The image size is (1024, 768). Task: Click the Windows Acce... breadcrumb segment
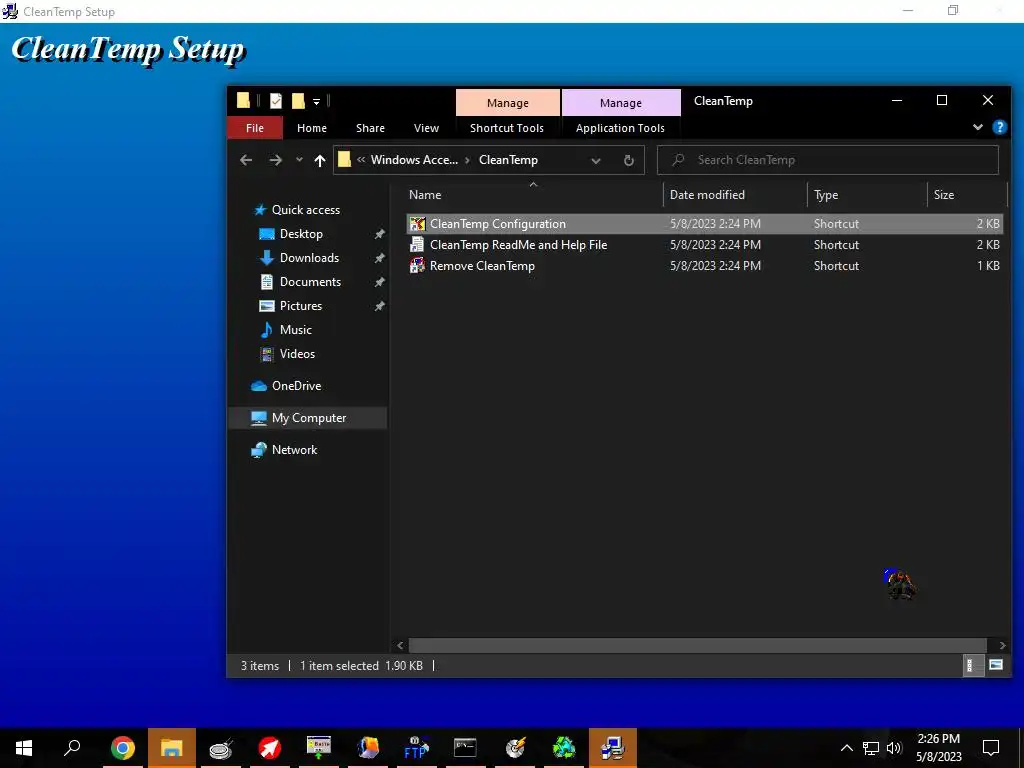point(414,160)
